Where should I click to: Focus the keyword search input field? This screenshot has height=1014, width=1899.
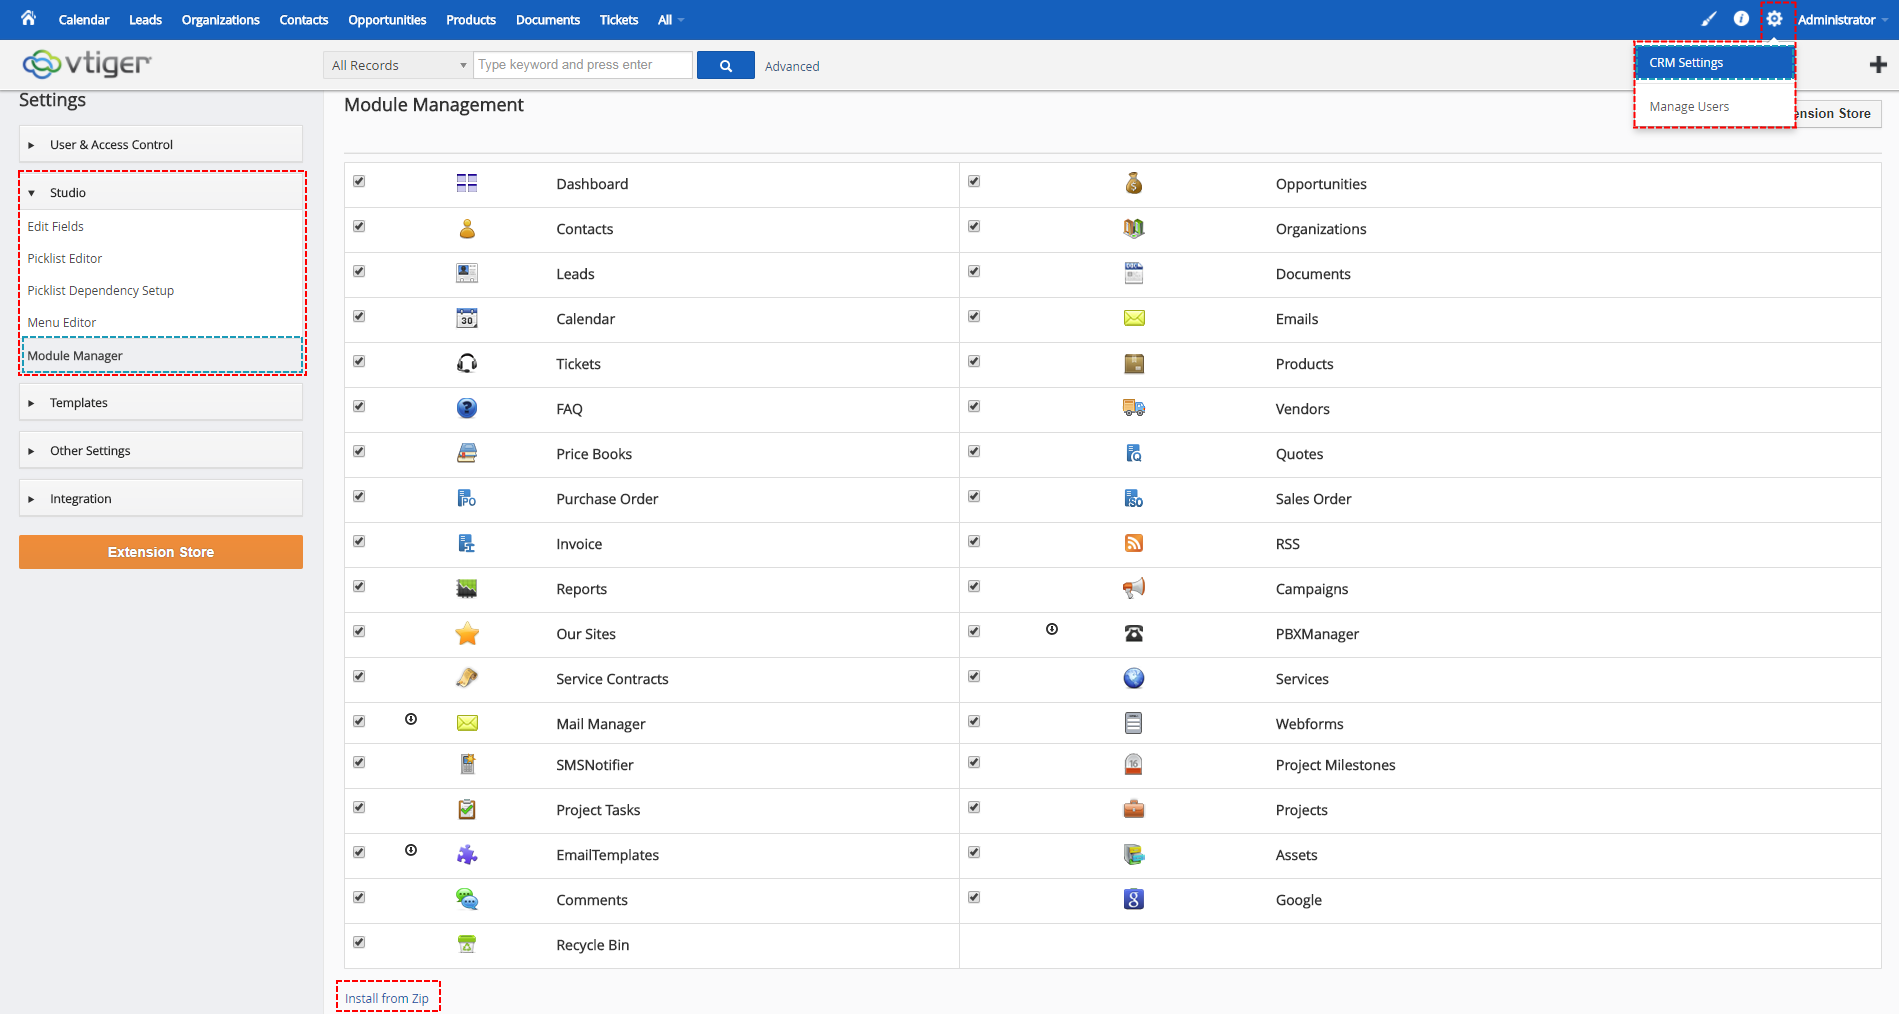(x=583, y=65)
